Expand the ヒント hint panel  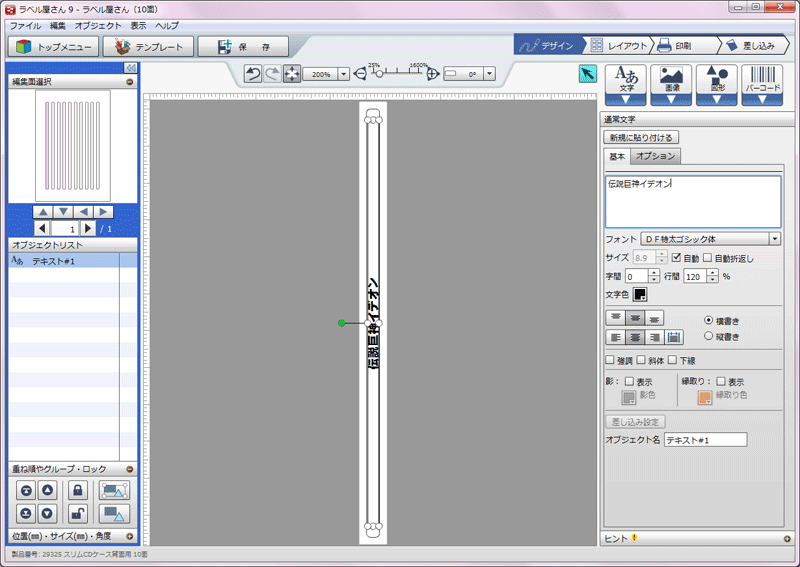pos(787,538)
